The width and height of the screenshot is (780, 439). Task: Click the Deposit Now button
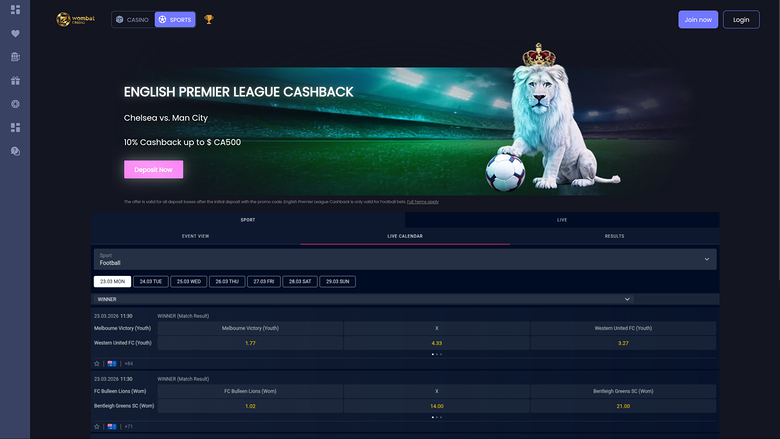[153, 170]
